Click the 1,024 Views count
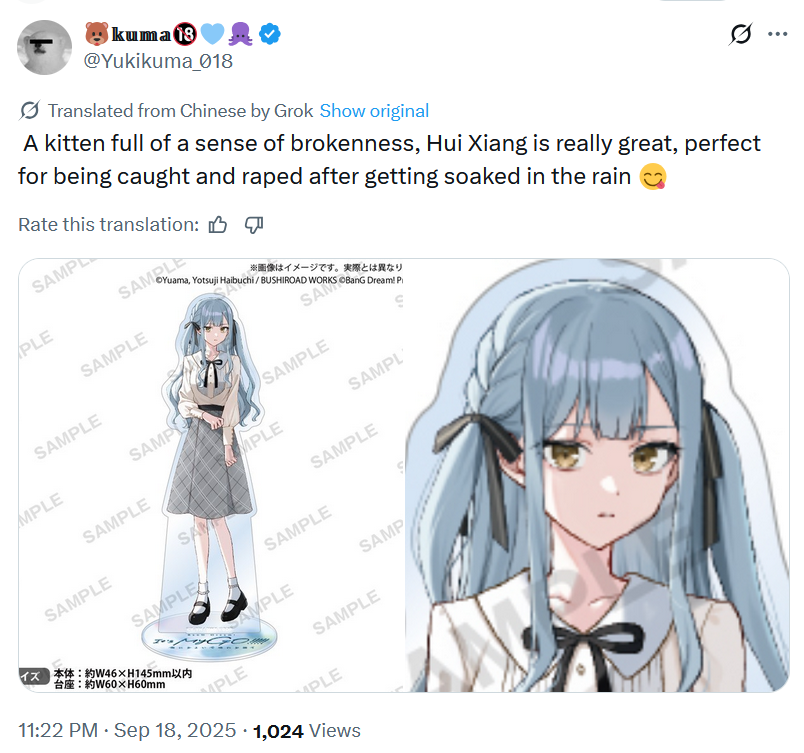The height and width of the screenshot is (753, 804). point(307,730)
